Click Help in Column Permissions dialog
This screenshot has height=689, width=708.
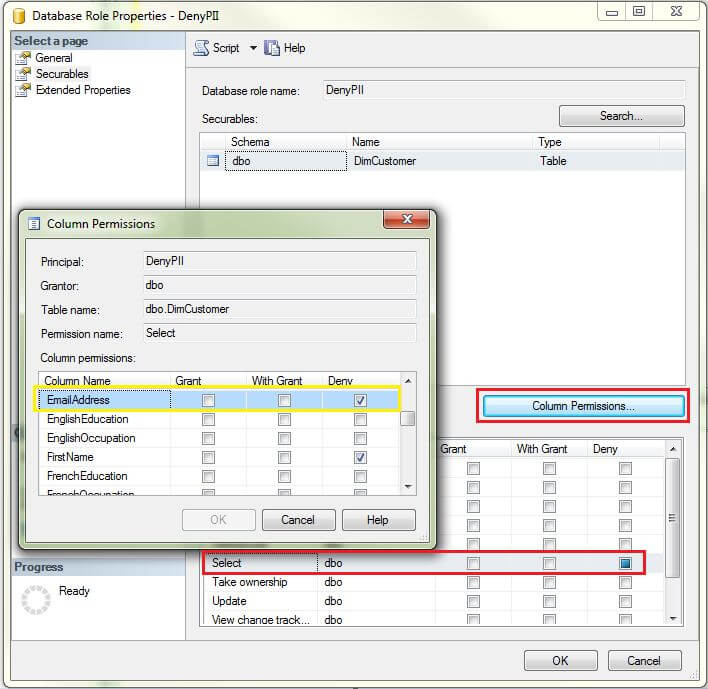[378, 520]
